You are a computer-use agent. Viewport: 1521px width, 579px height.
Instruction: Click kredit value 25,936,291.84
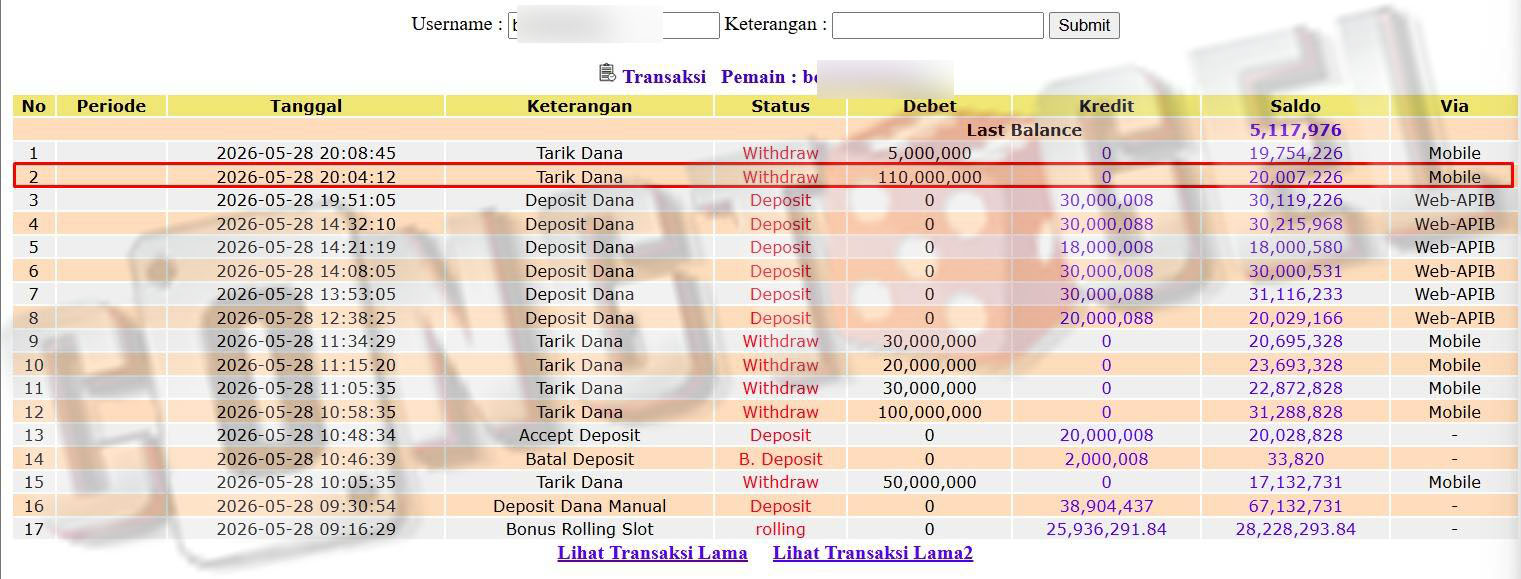(1106, 529)
